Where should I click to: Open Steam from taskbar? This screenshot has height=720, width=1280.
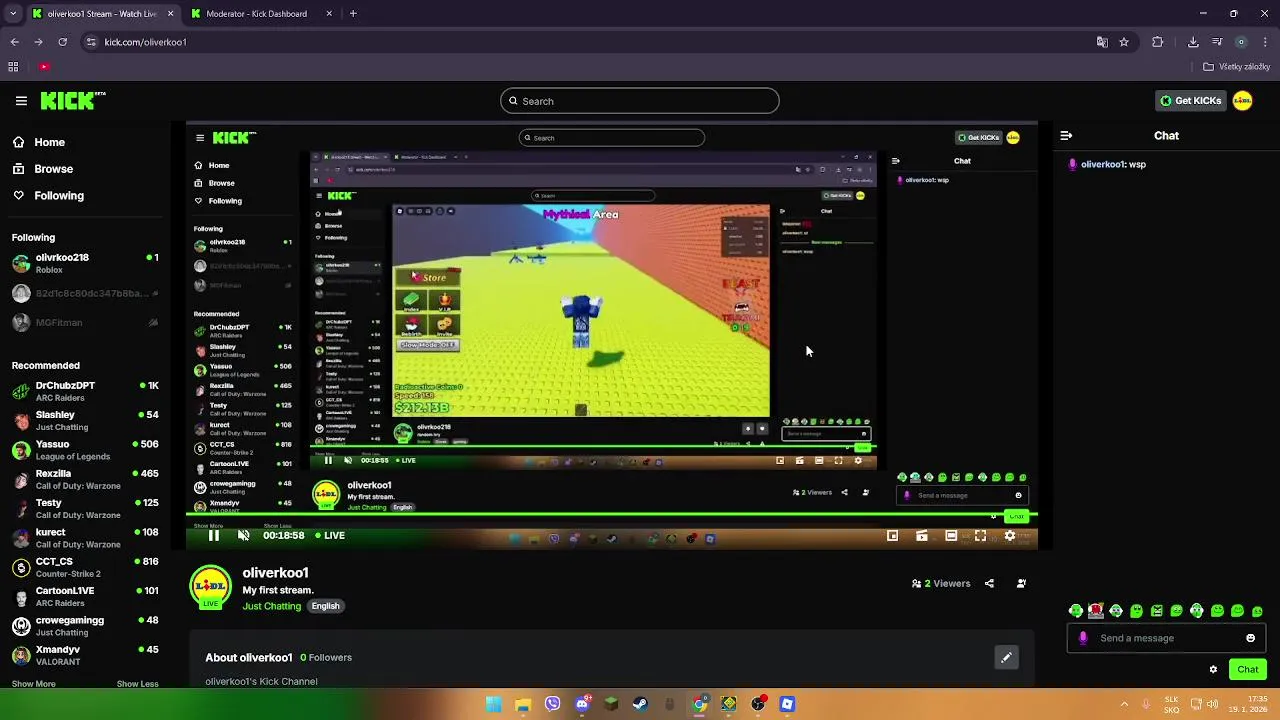click(640, 704)
